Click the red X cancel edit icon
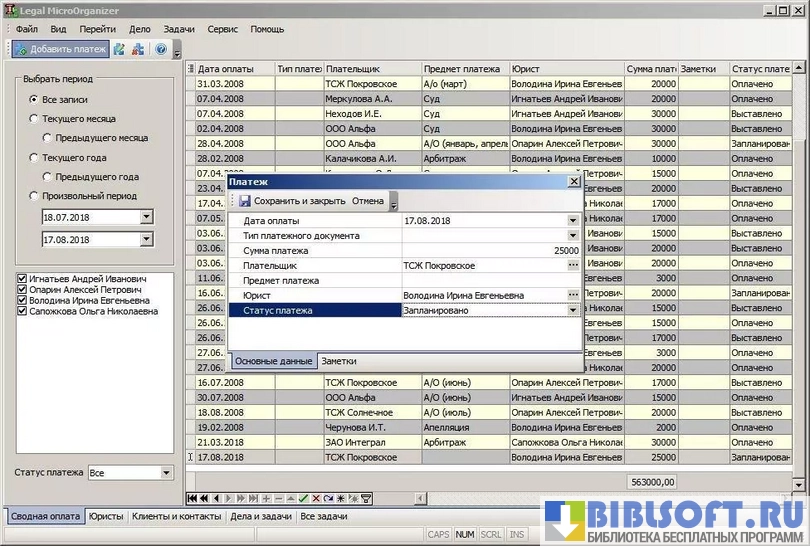This screenshot has height=546, width=810. [x=316, y=498]
